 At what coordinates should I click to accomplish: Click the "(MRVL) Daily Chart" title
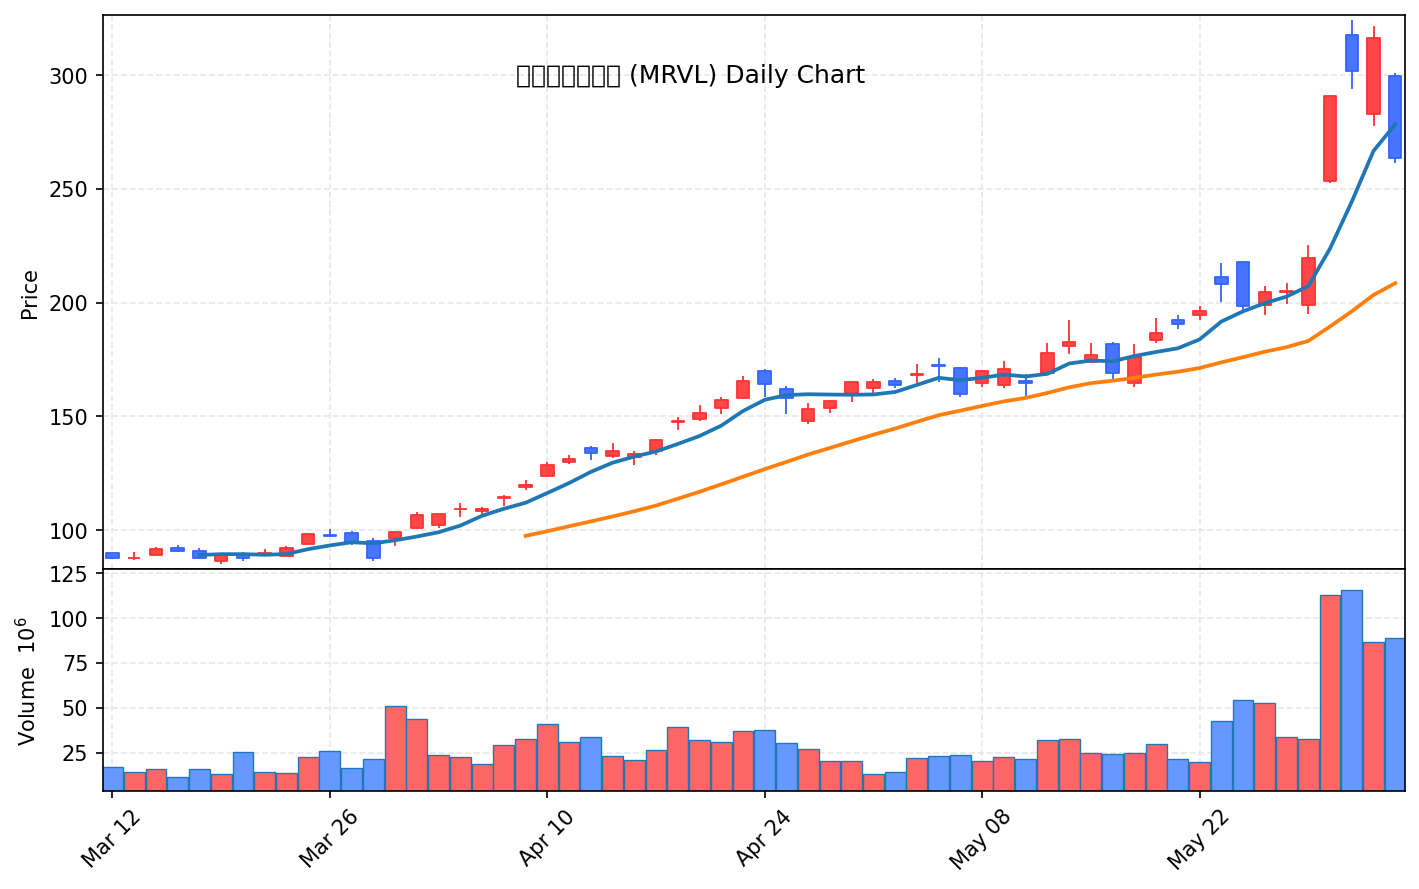690,75
